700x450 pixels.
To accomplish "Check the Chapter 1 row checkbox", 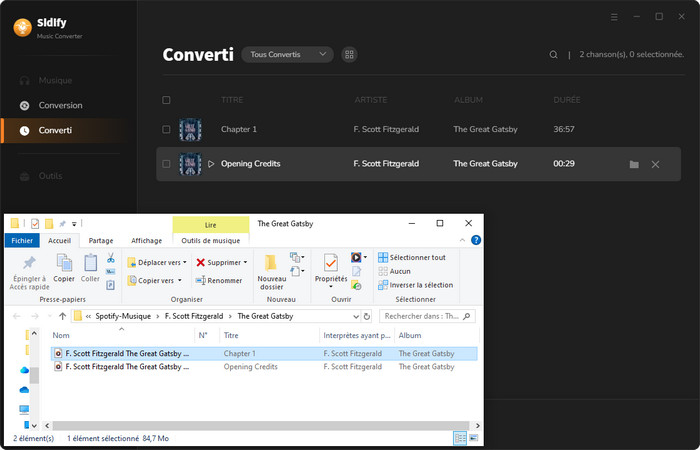I will [166, 130].
